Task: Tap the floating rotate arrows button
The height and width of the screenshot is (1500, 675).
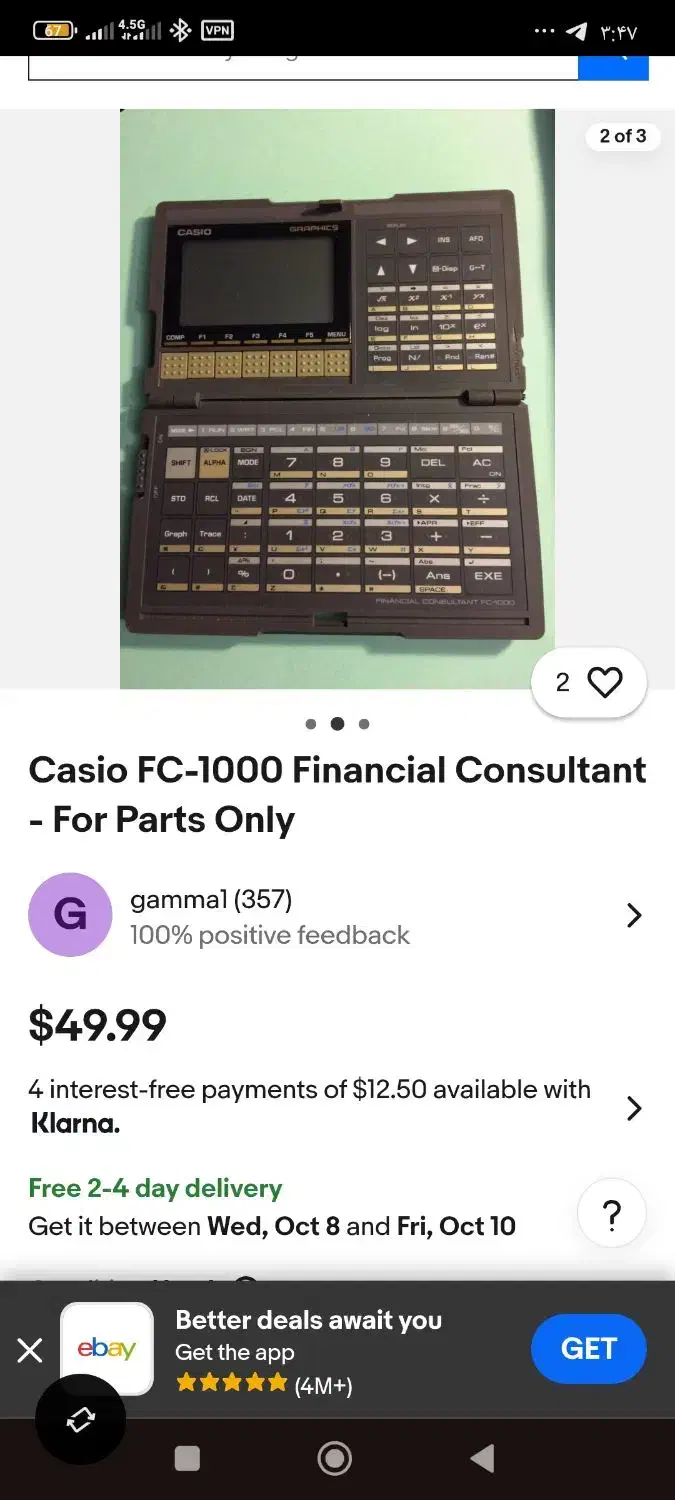Action: (x=80, y=1420)
